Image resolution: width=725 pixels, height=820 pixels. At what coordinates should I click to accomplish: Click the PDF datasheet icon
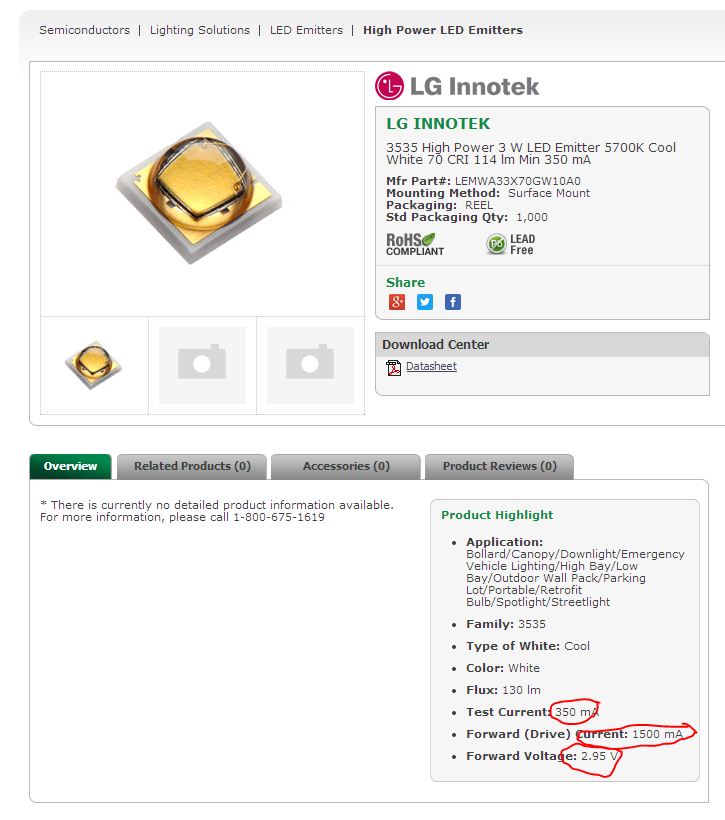[x=393, y=367]
